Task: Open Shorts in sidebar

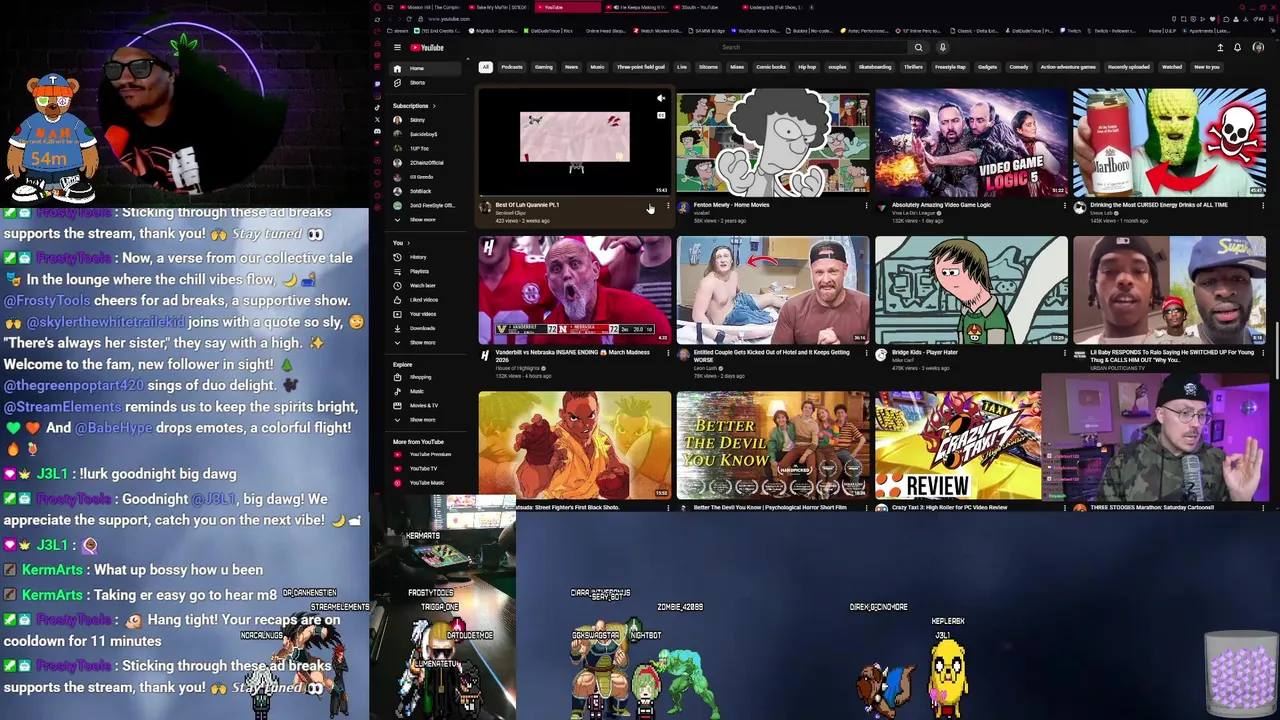Action: point(426,82)
